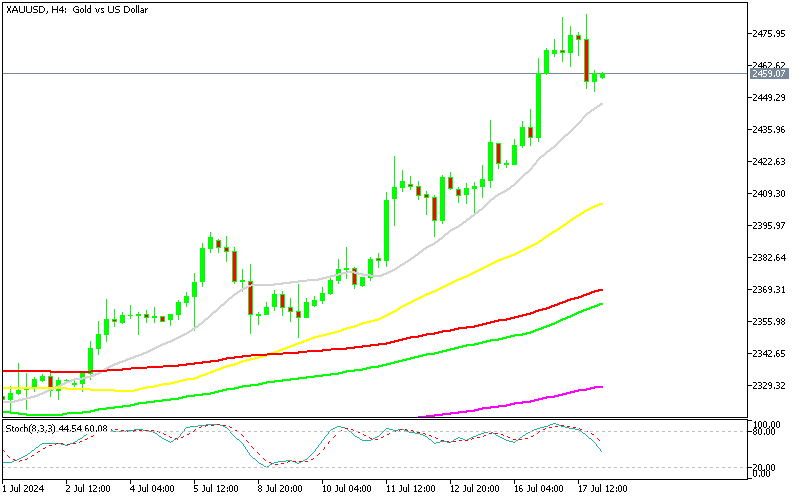Click the 2435.96 price axis label
The image size is (800, 500).
pos(768,130)
